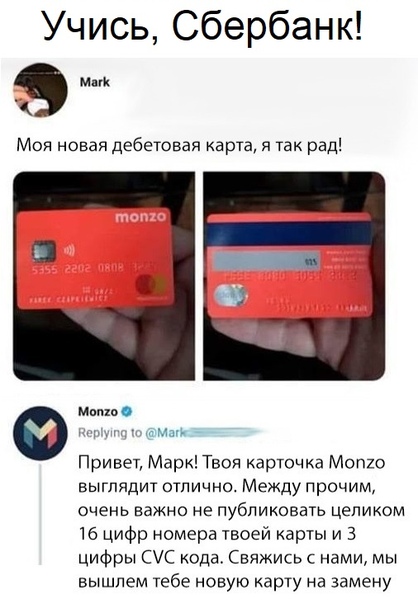
Task: Click the signature strip showing the CVC
Action: click(x=267, y=259)
